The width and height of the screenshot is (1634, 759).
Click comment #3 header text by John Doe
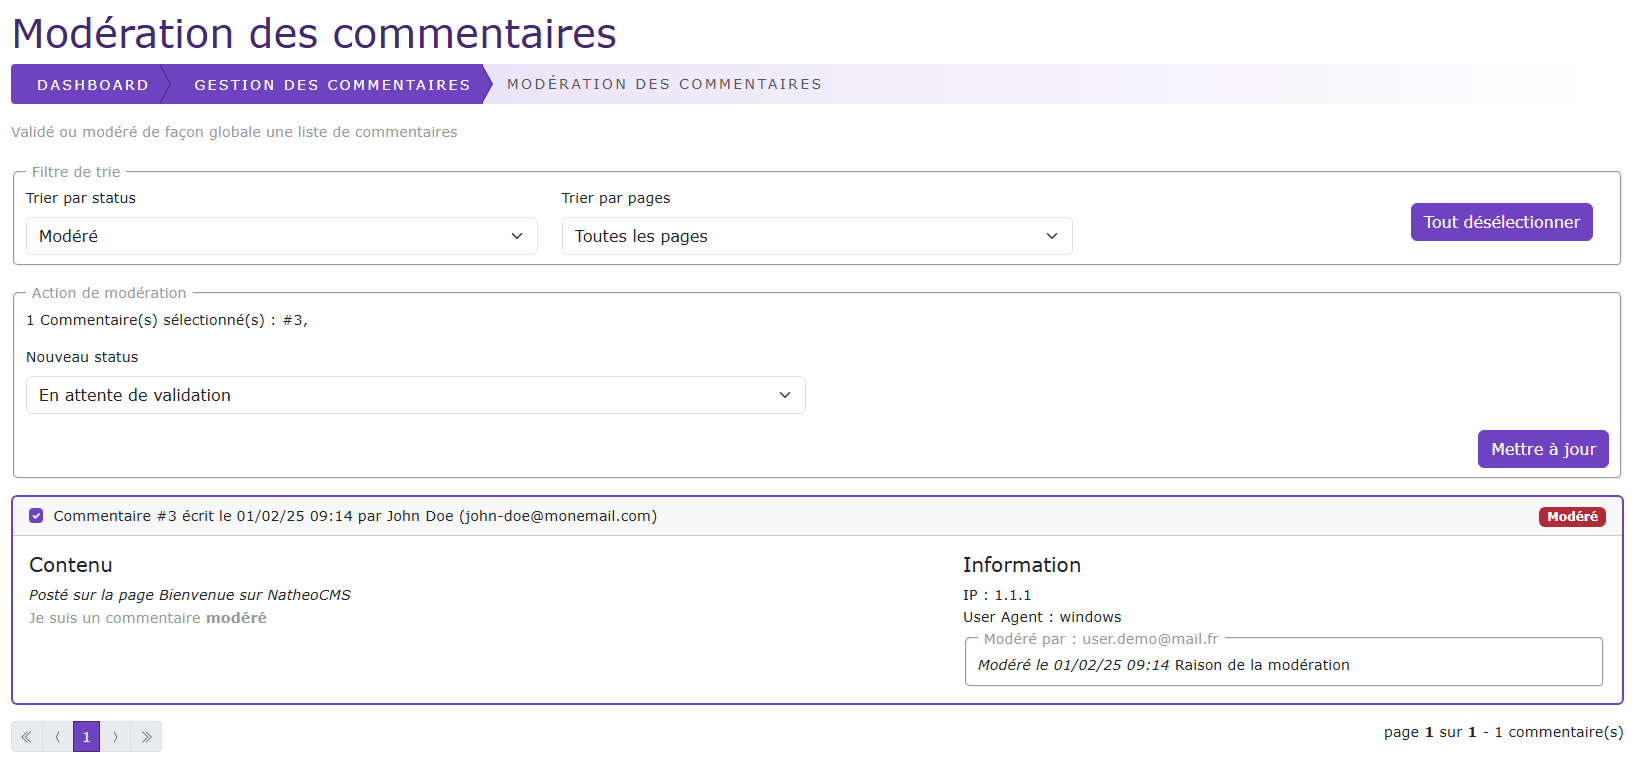355,516
